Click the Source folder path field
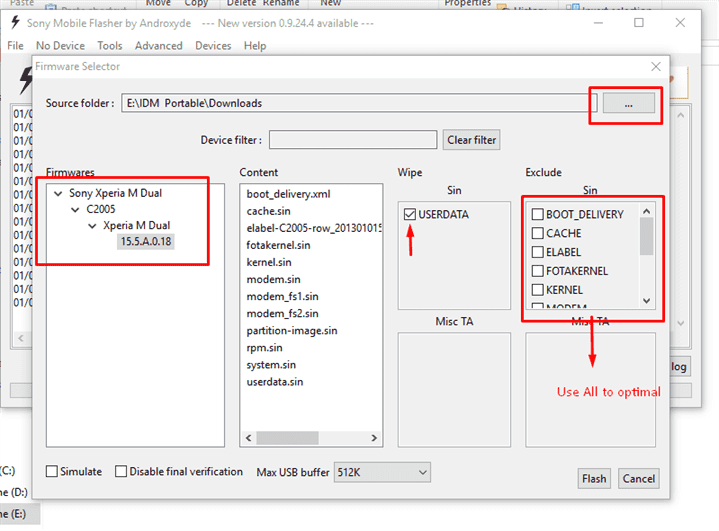719x531 pixels. coord(359,103)
